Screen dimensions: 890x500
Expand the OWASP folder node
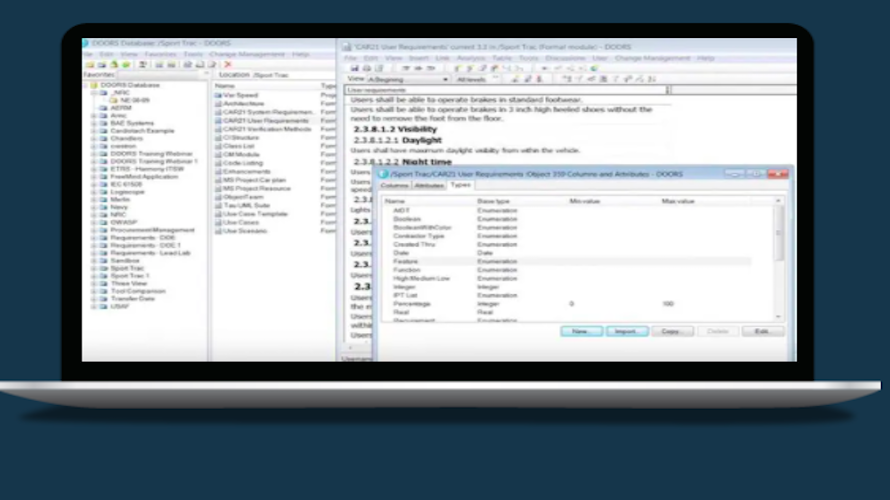[x=94, y=222]
